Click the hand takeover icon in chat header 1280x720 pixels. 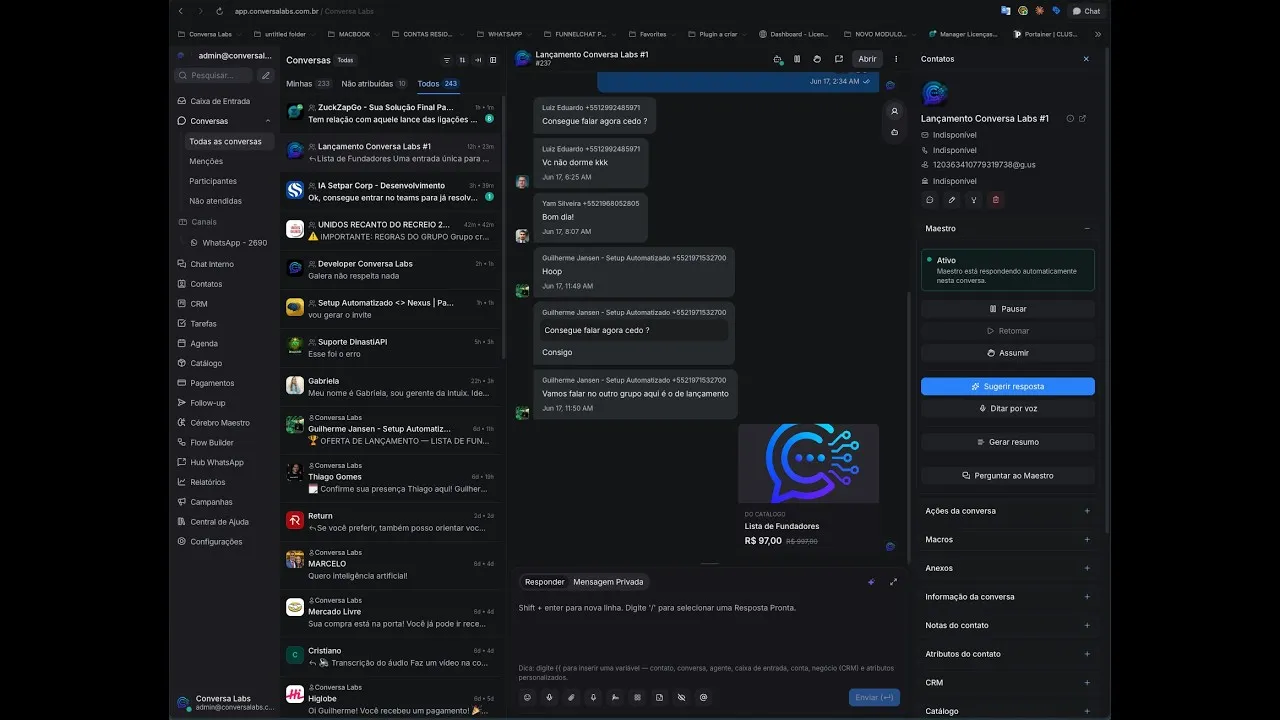[x=817, y=59]
